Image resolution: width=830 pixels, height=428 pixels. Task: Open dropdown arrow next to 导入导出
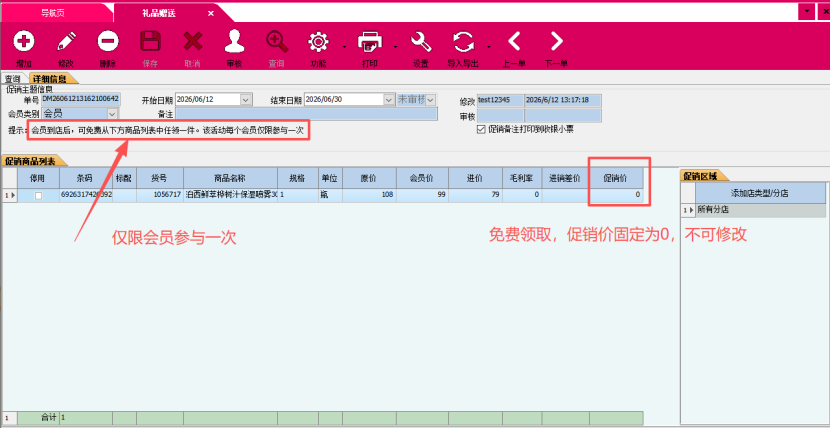coord(489,47)
